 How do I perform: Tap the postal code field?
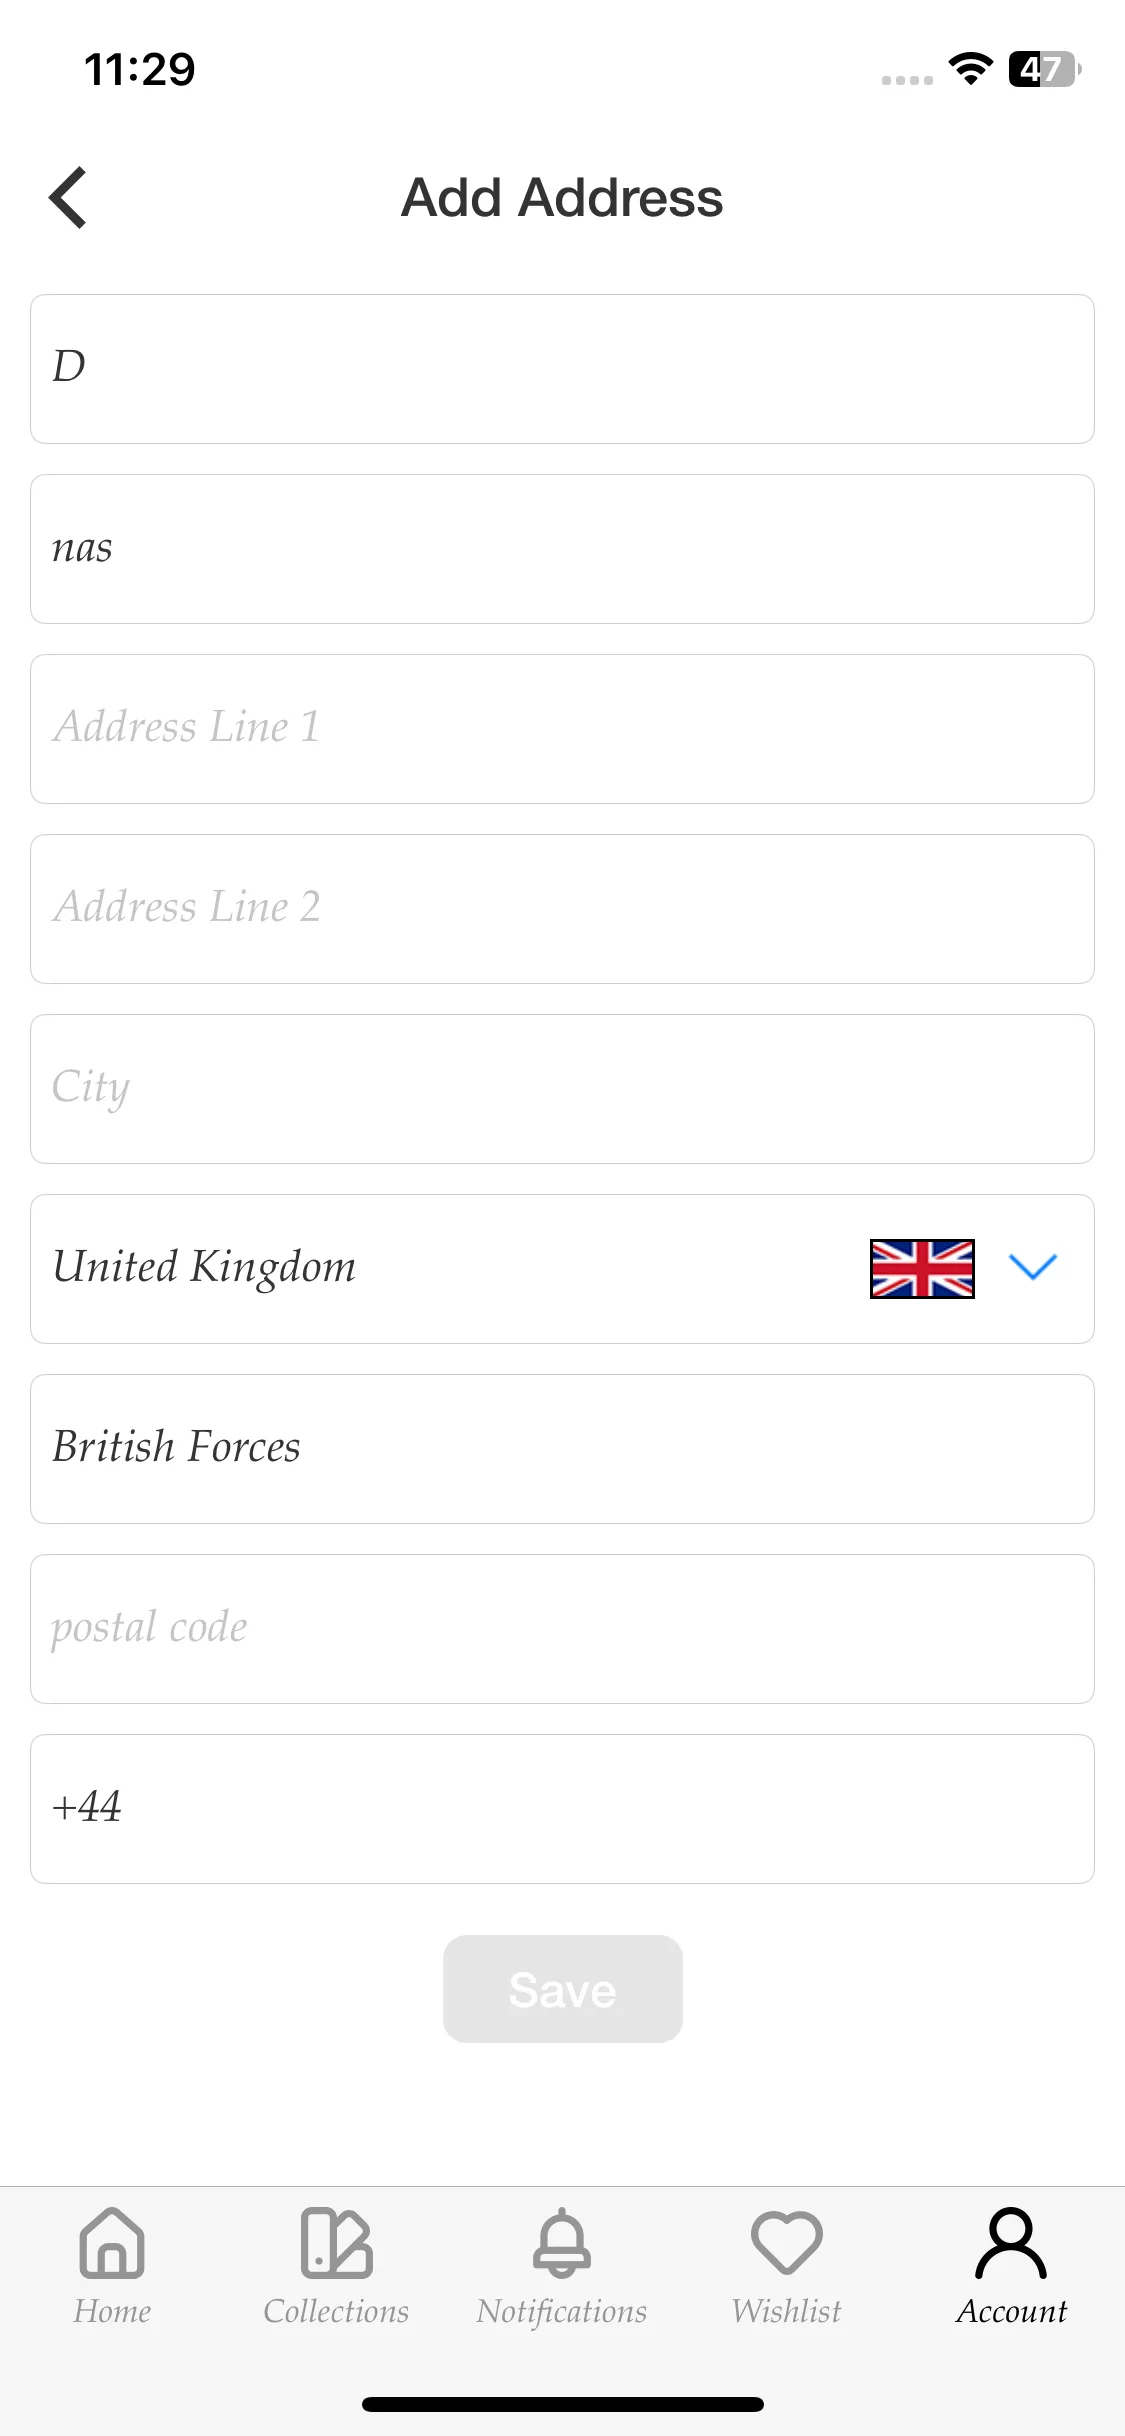(562, 1629)
